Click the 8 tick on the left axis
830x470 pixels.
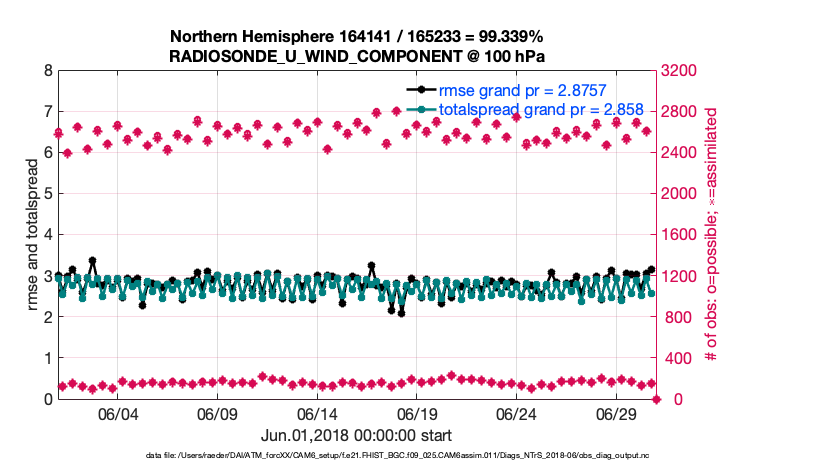48,71
